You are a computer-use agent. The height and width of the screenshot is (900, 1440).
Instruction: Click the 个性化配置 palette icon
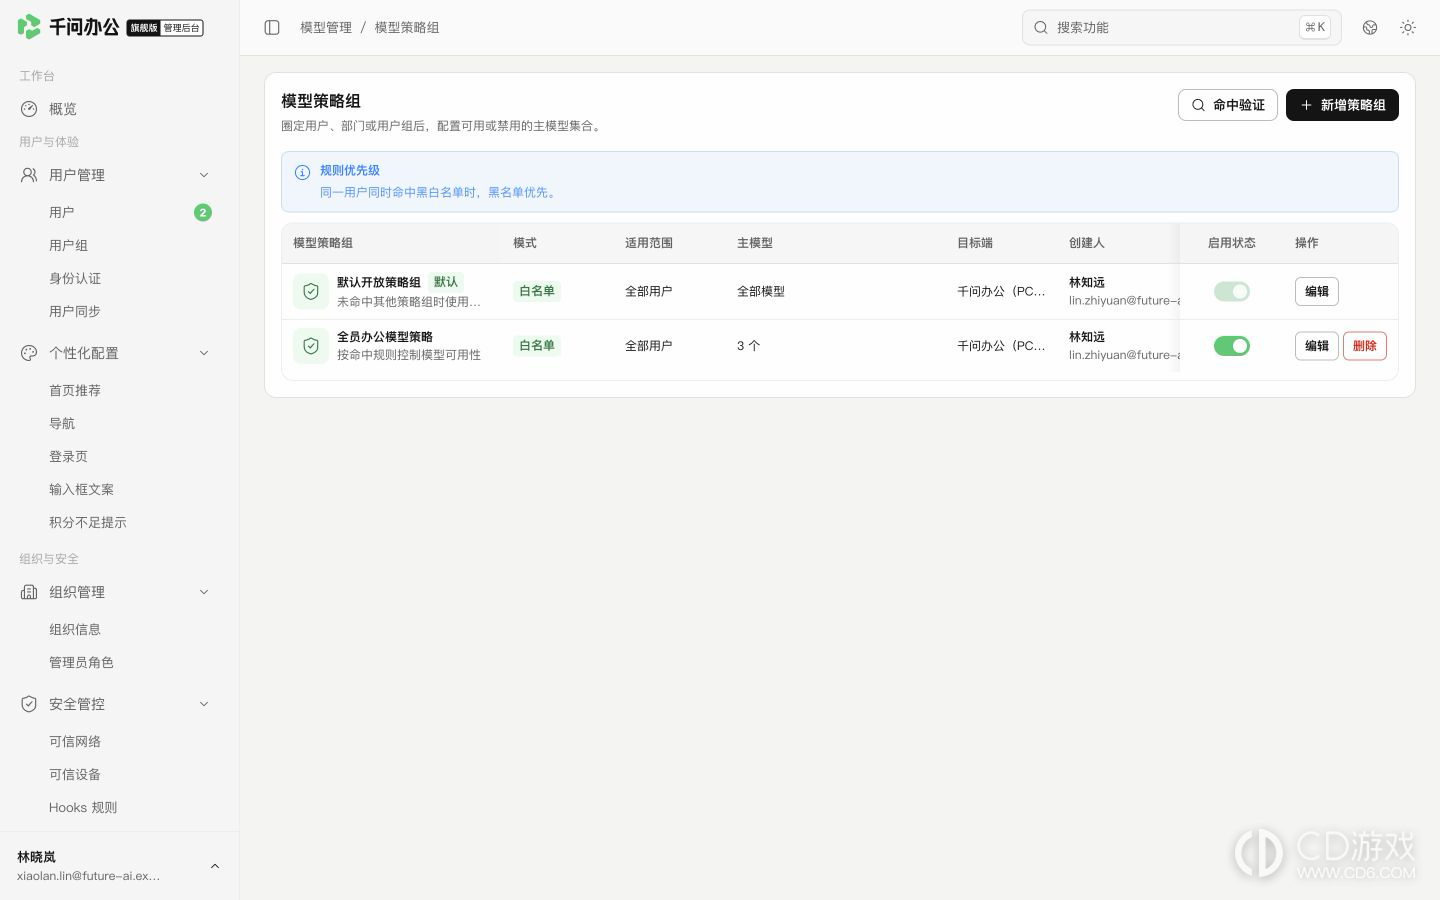click(x=29, y=353)
